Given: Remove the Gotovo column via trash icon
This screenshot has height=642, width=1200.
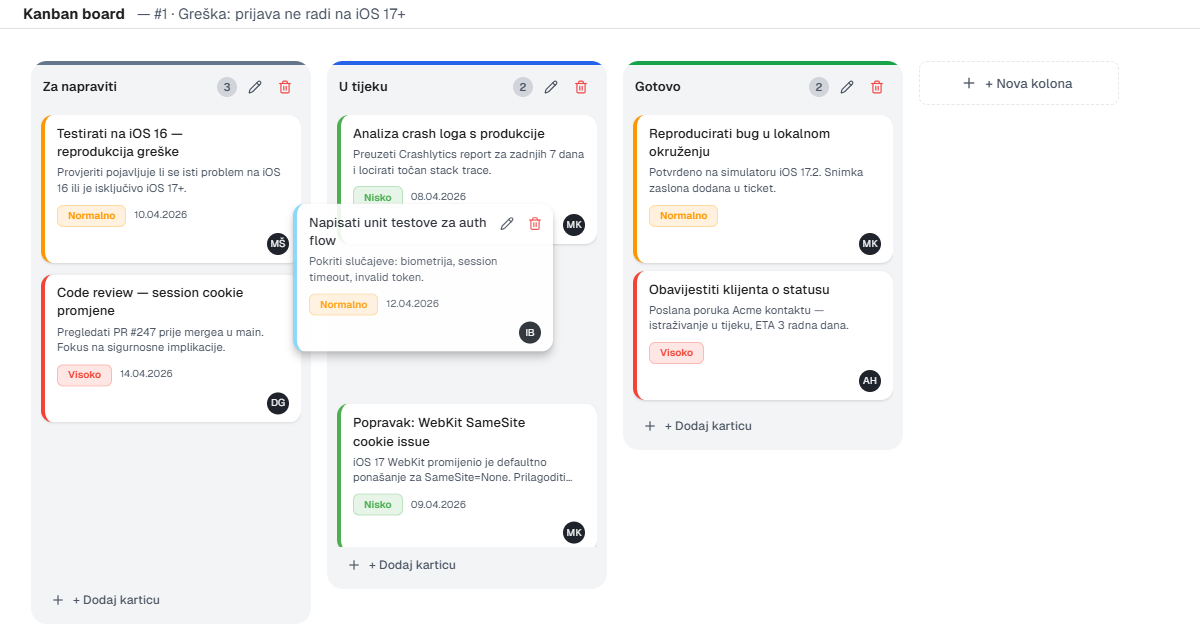Looking at the screenshot, I should click(x=877, y=87).
